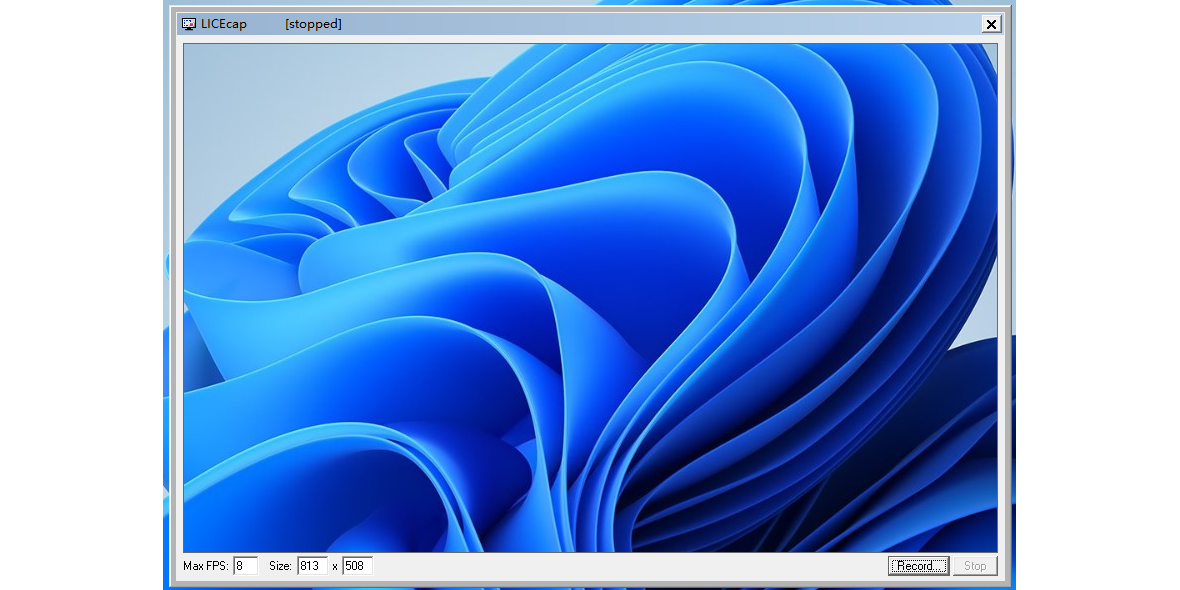Click empty title bar space right of [stopped]

(650, 24)
